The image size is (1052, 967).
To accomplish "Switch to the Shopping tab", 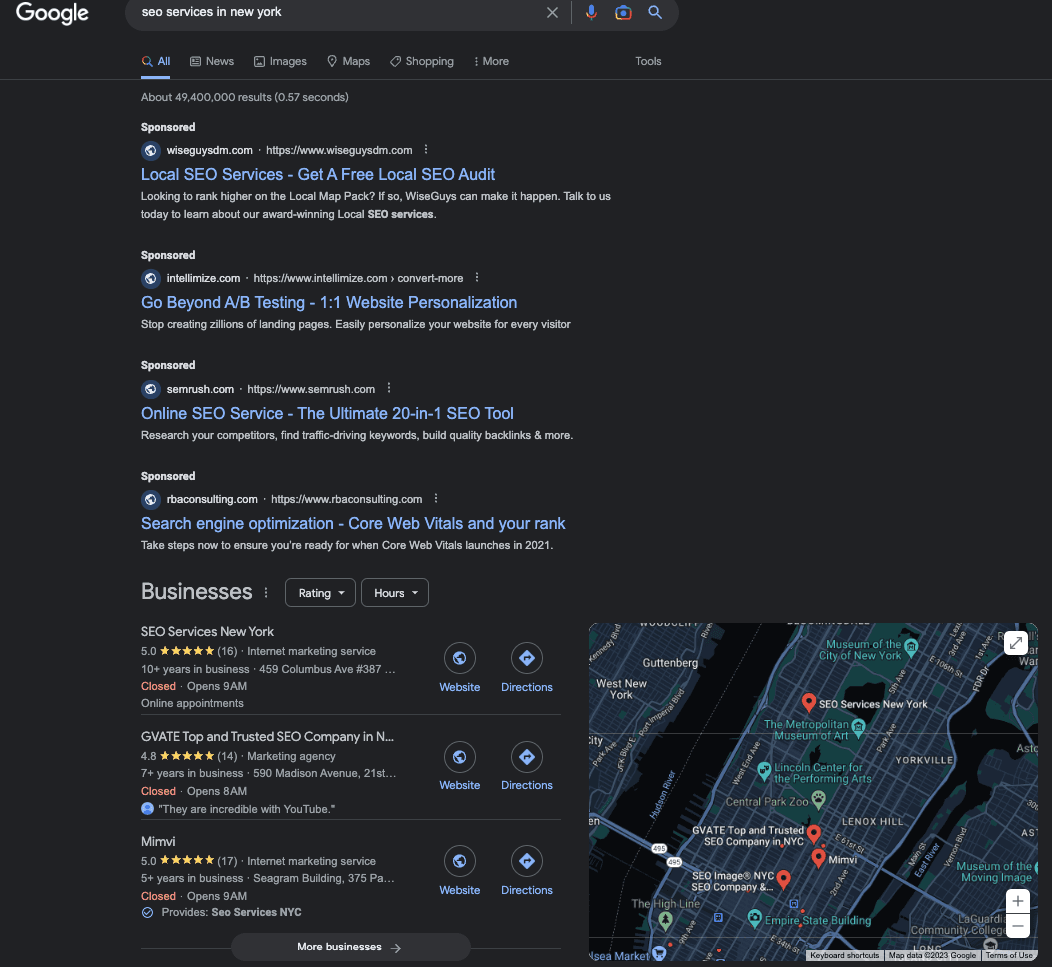I will click(422, 61).
